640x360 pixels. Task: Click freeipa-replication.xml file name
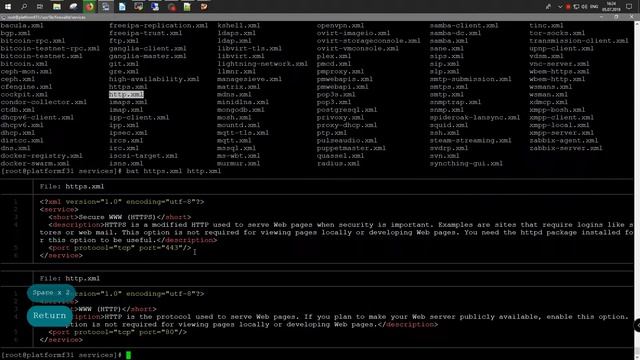[158, 25]
